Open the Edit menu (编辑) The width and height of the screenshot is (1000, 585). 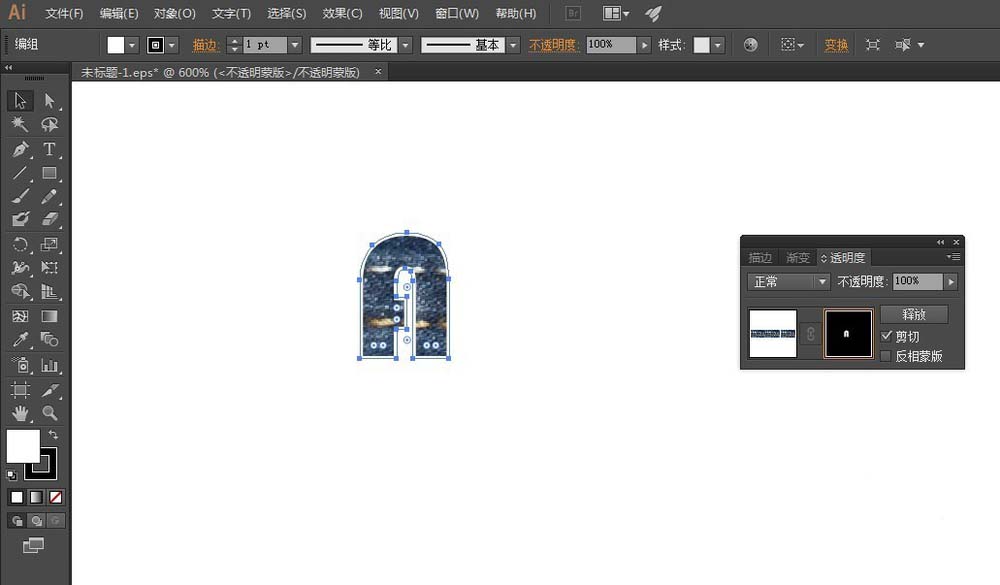pyautogui.click(x=119, y=13)
